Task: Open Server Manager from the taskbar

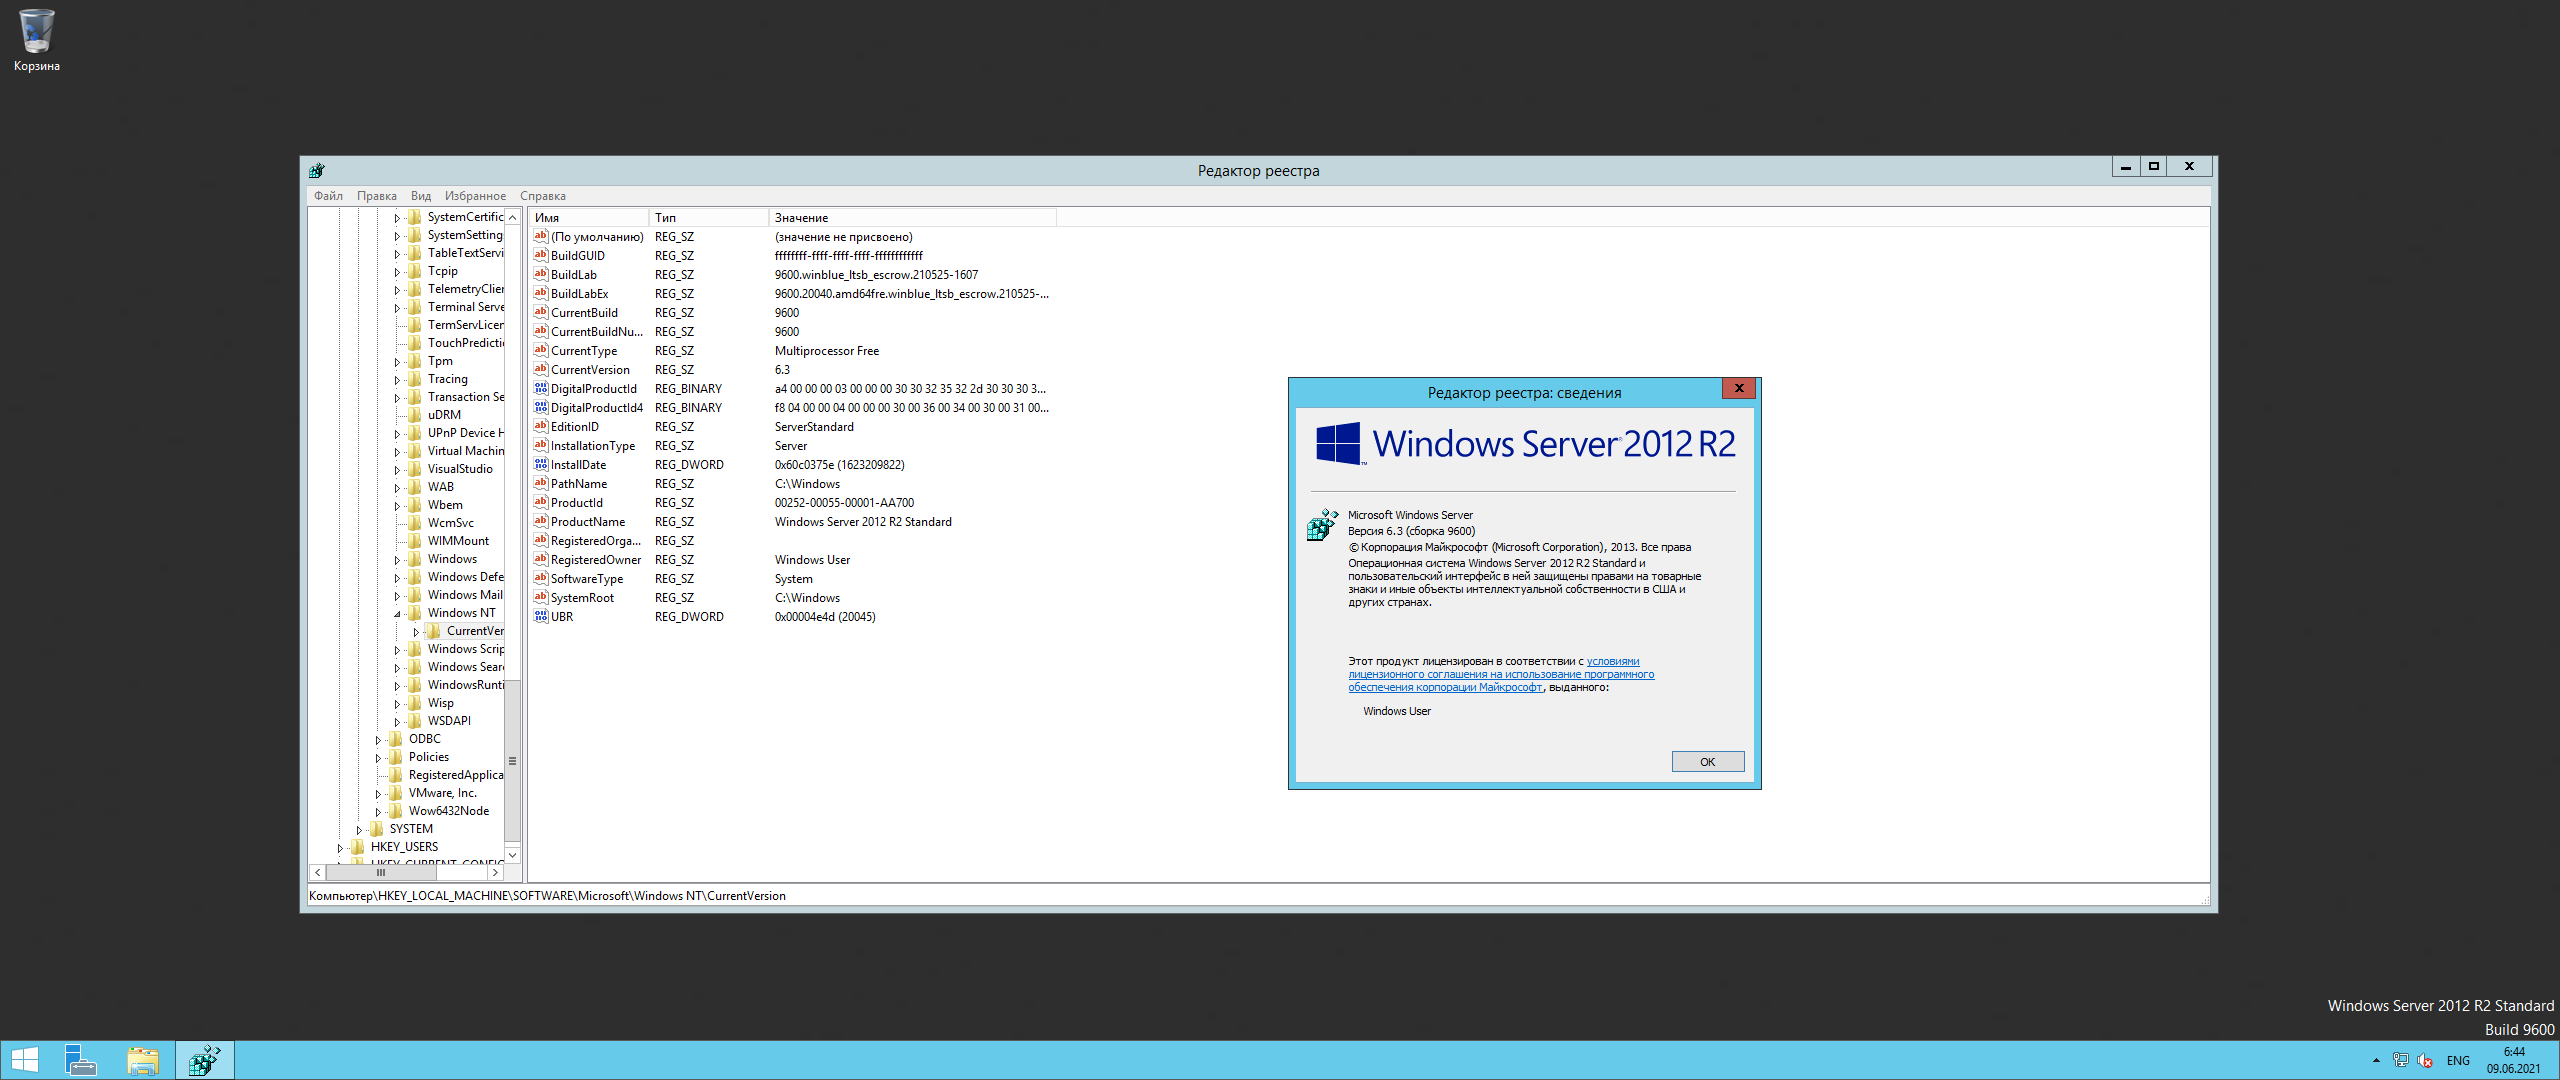Action: click(81, 1060)
